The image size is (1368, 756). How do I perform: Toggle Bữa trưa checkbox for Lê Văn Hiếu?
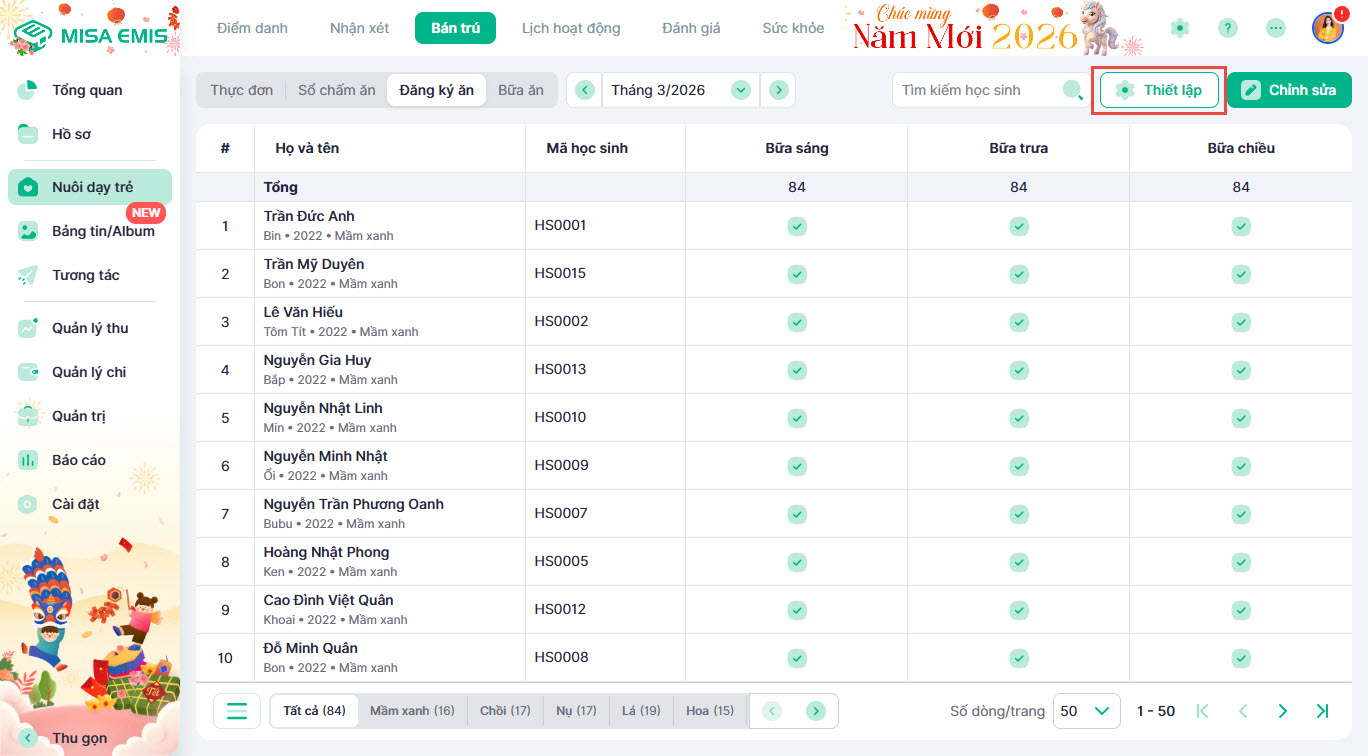click(1019, 322)
